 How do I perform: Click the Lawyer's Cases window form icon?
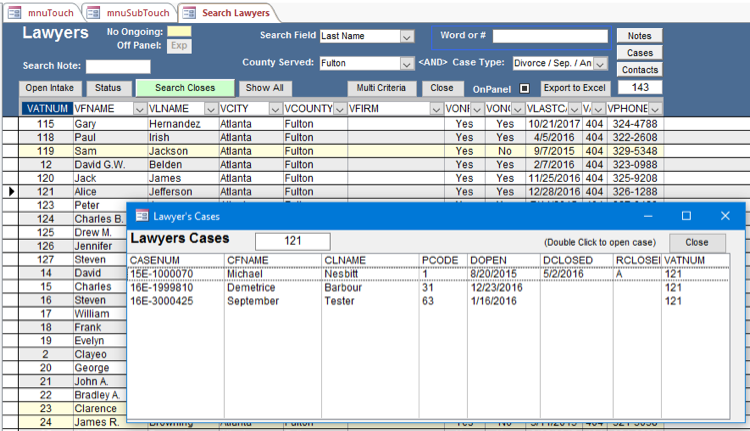[x=142, y=215]
